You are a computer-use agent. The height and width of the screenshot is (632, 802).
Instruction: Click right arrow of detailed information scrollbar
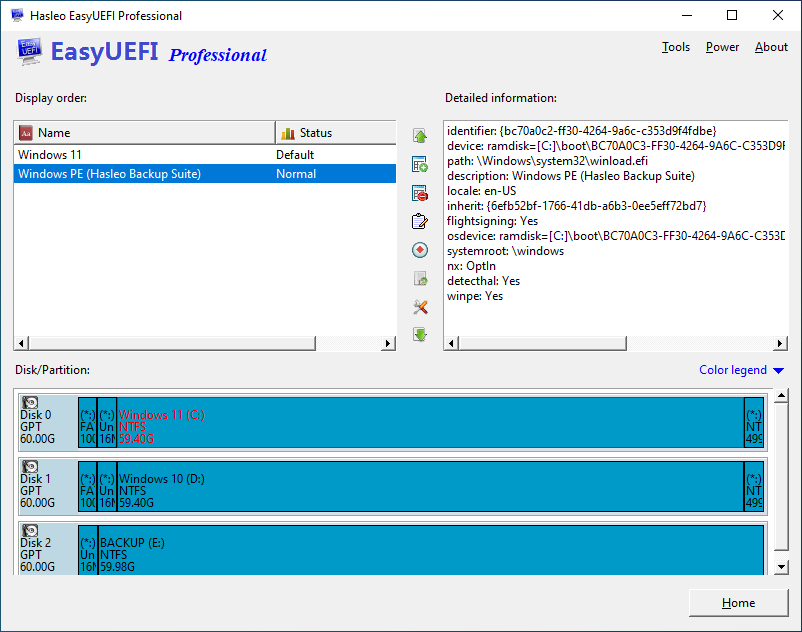(x=779, y=343)
